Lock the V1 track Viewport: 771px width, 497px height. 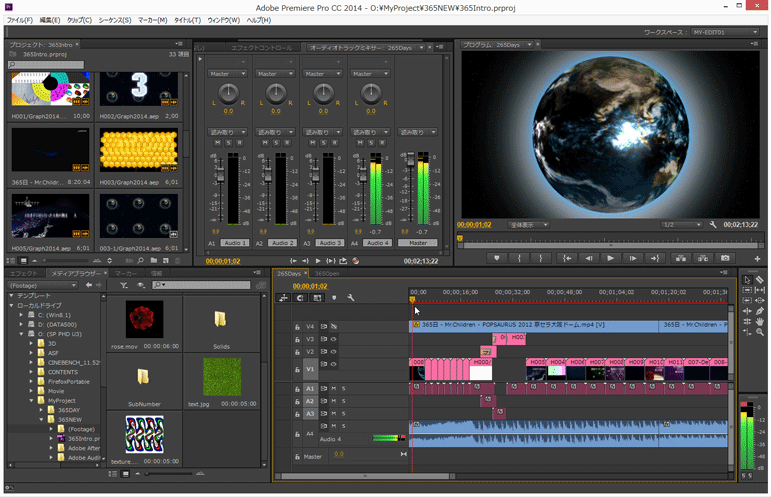tap(297, 370)
